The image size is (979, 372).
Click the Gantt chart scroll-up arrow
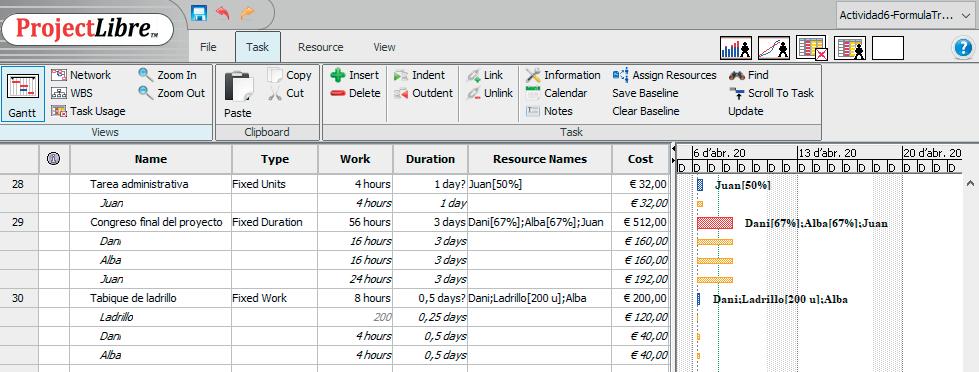[x=970, y=184]
